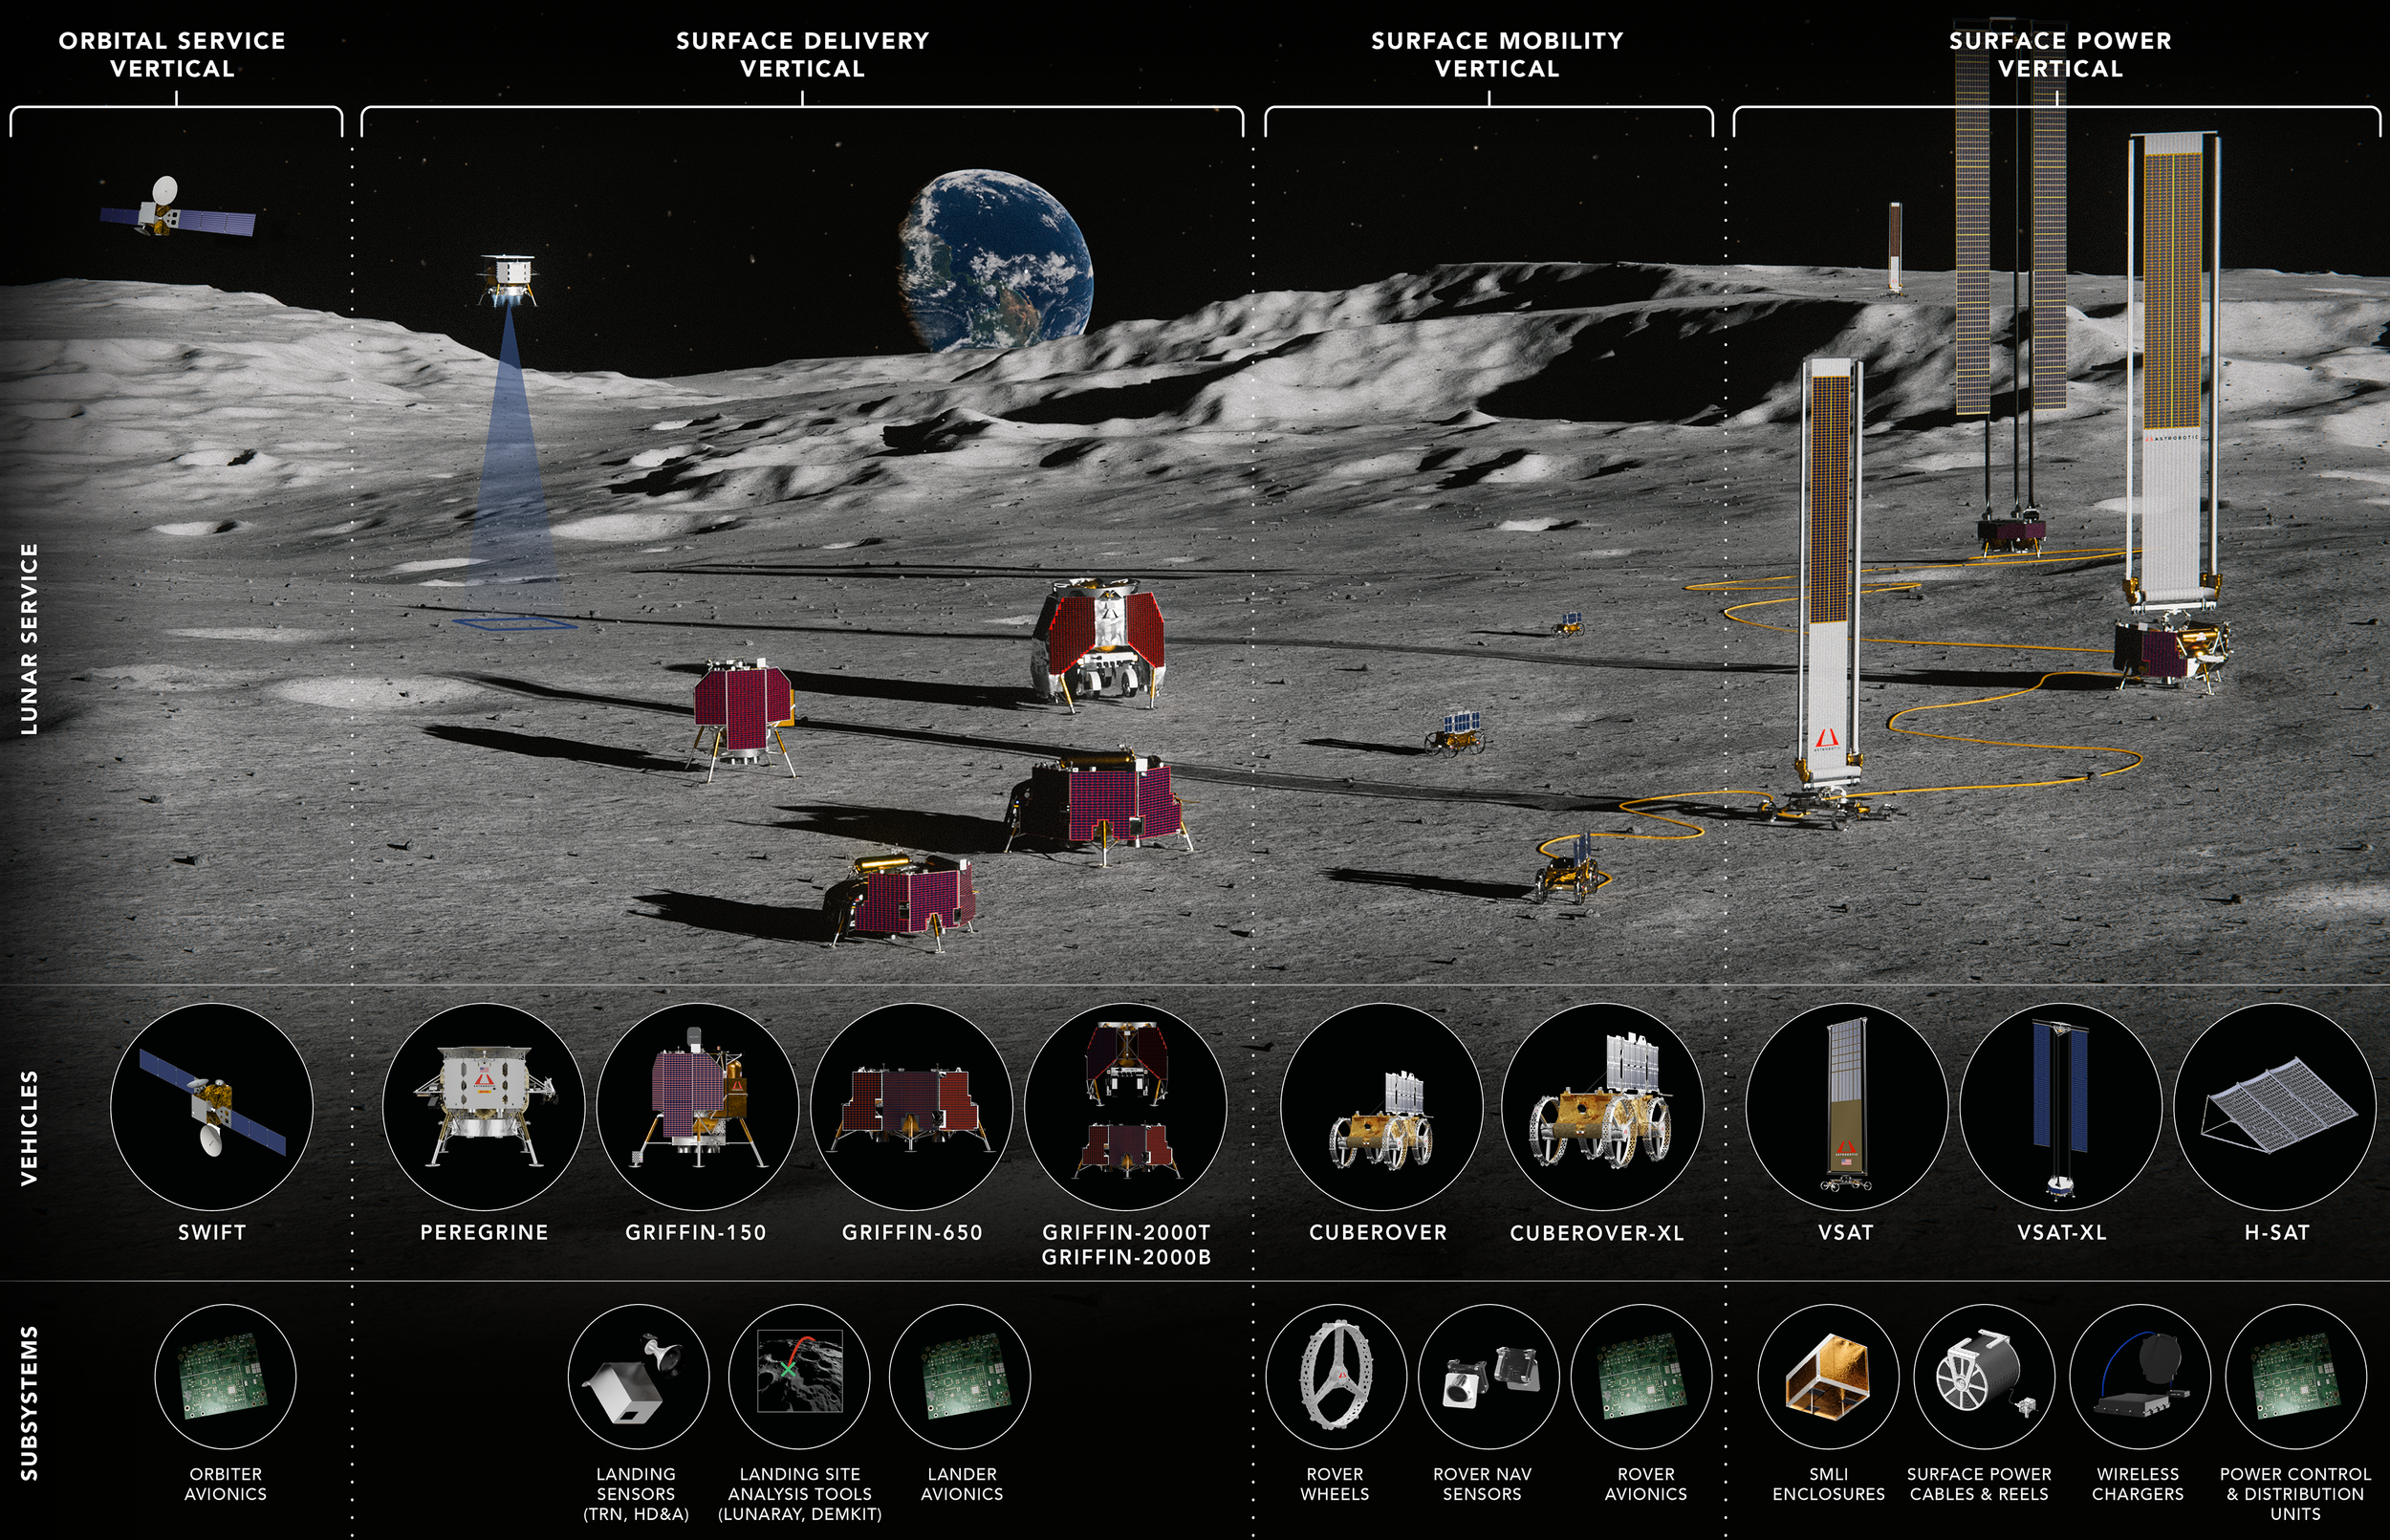Select the 'WIRELESS CHARGERS' caption
This screenshot has width=2390, height=1540.
tap(2138, 1484)
